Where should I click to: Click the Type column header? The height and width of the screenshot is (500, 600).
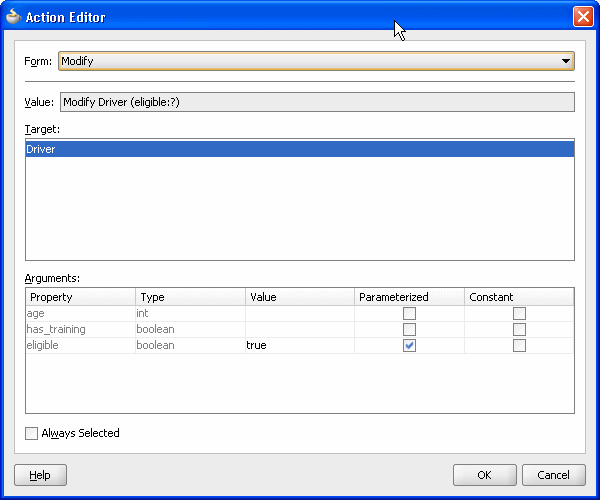point(191,297)
